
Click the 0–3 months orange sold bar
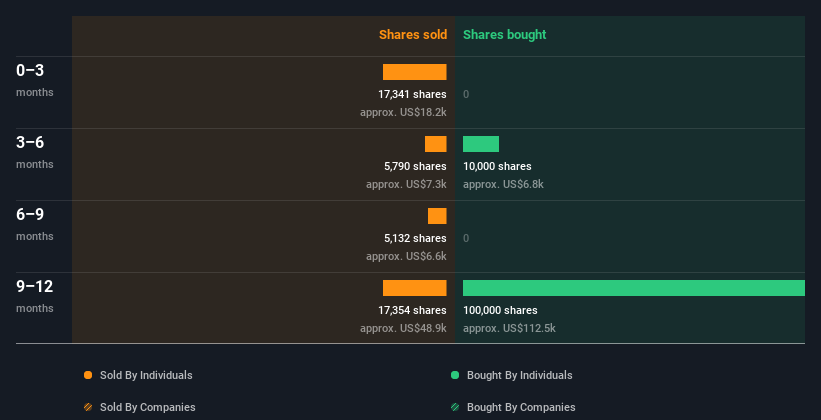tap(414, 72)
